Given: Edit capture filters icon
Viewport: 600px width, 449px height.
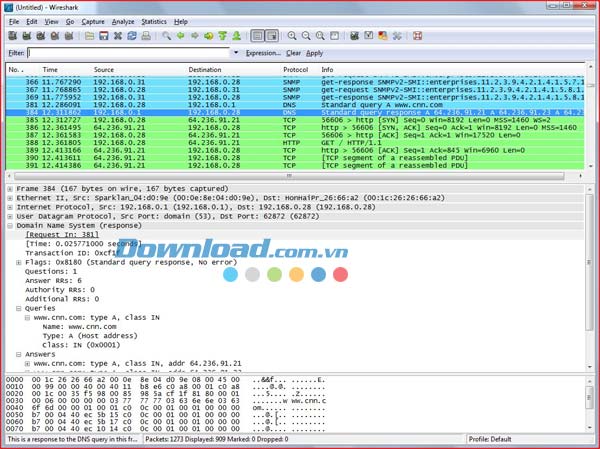Looking at the screenshot, I should [355, 36].
